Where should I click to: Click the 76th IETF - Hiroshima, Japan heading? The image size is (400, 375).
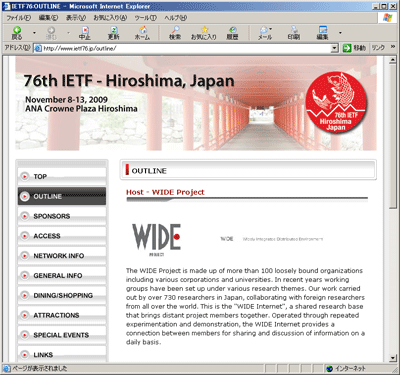[129, 81]
